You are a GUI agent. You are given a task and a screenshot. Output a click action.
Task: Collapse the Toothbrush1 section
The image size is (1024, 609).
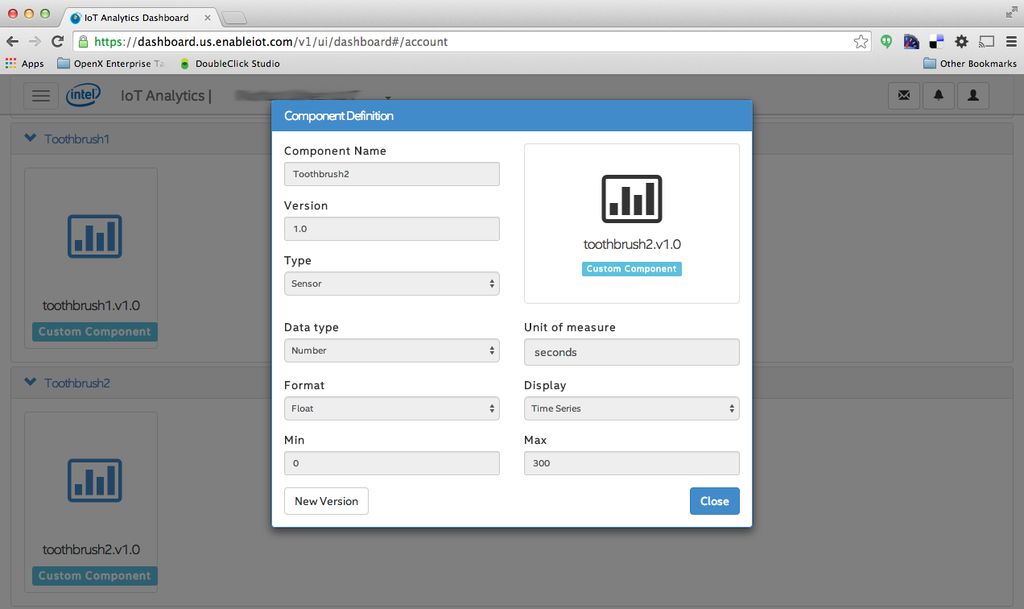[x=30, y=138]
